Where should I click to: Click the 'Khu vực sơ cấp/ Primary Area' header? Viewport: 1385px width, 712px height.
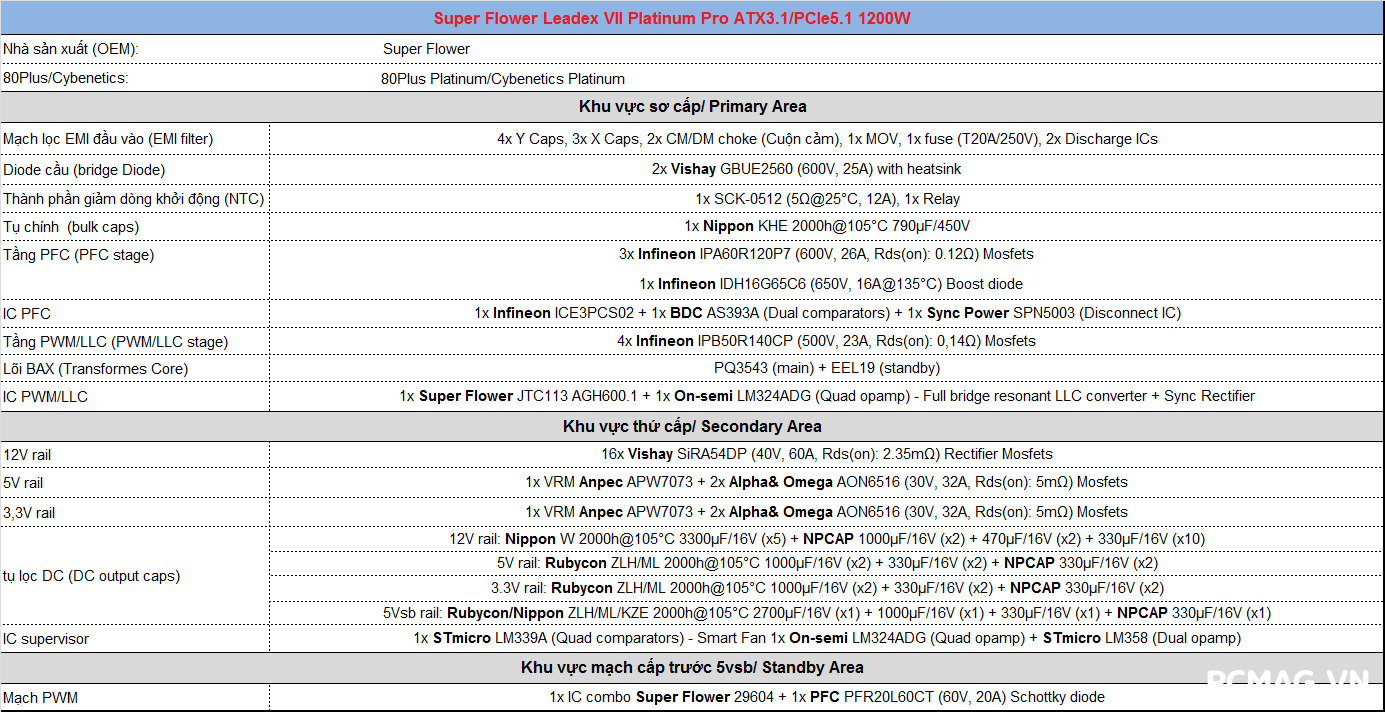pos(692,107)
